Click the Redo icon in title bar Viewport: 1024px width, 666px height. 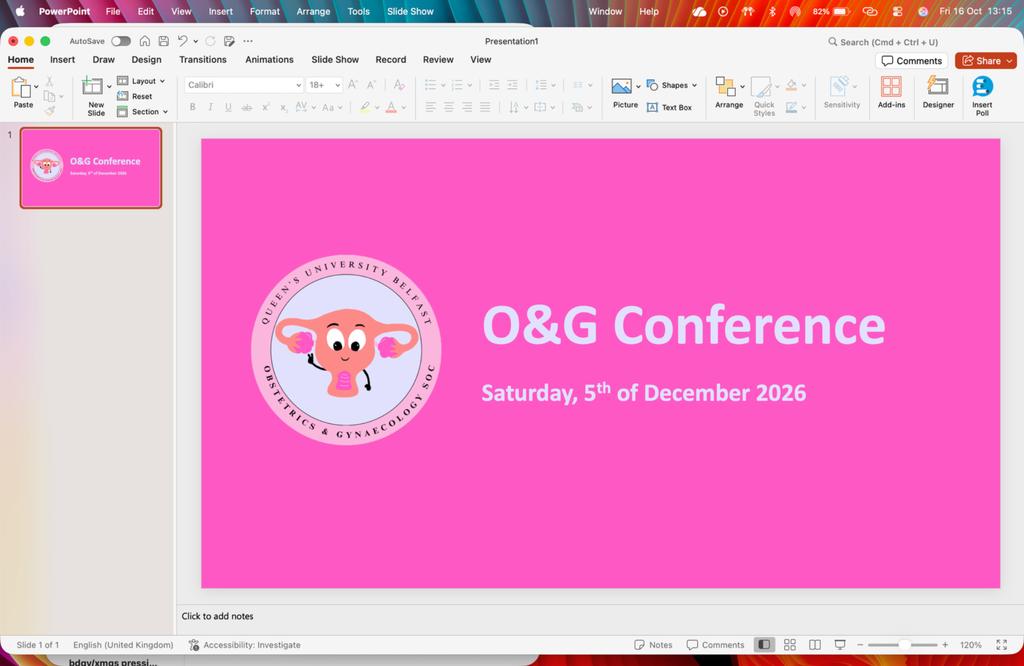point(210,41)
